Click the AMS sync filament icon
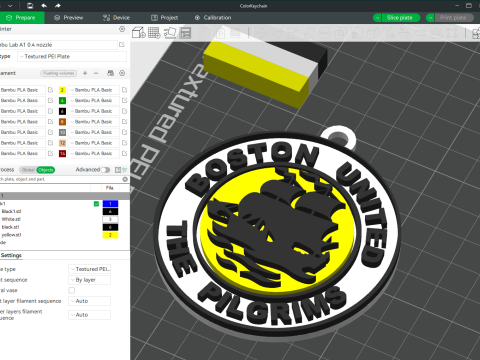 pos(110,73)
